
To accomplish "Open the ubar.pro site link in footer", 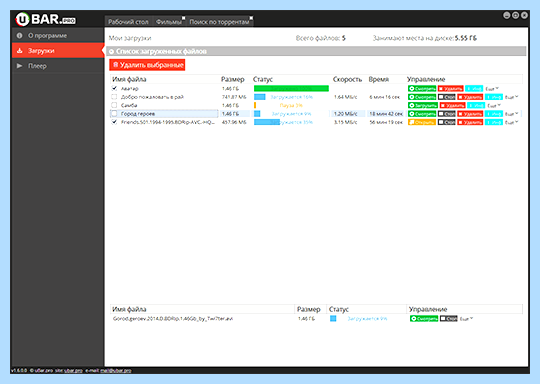I will tap(73, 371).
